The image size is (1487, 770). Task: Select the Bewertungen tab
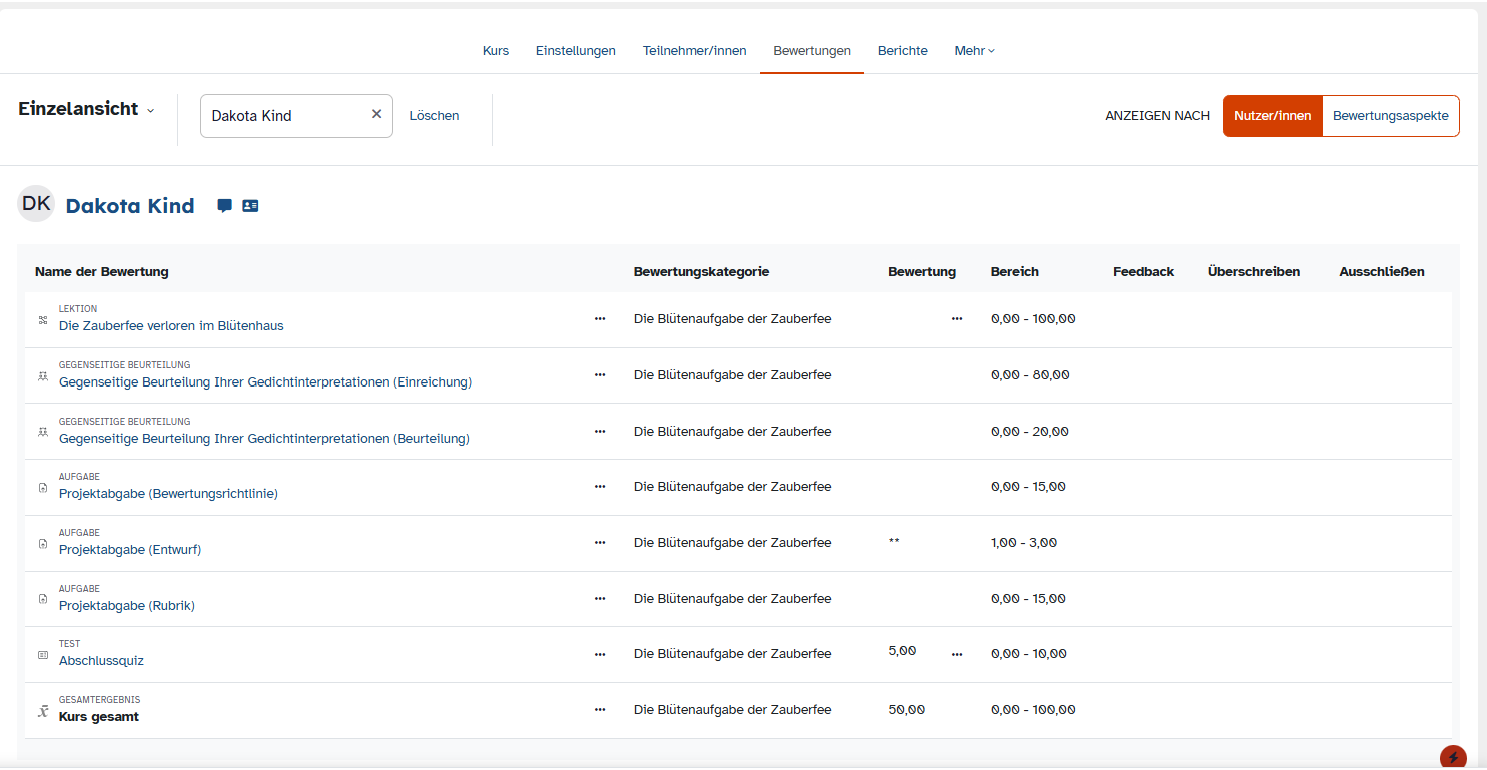[x=812, y=50]
